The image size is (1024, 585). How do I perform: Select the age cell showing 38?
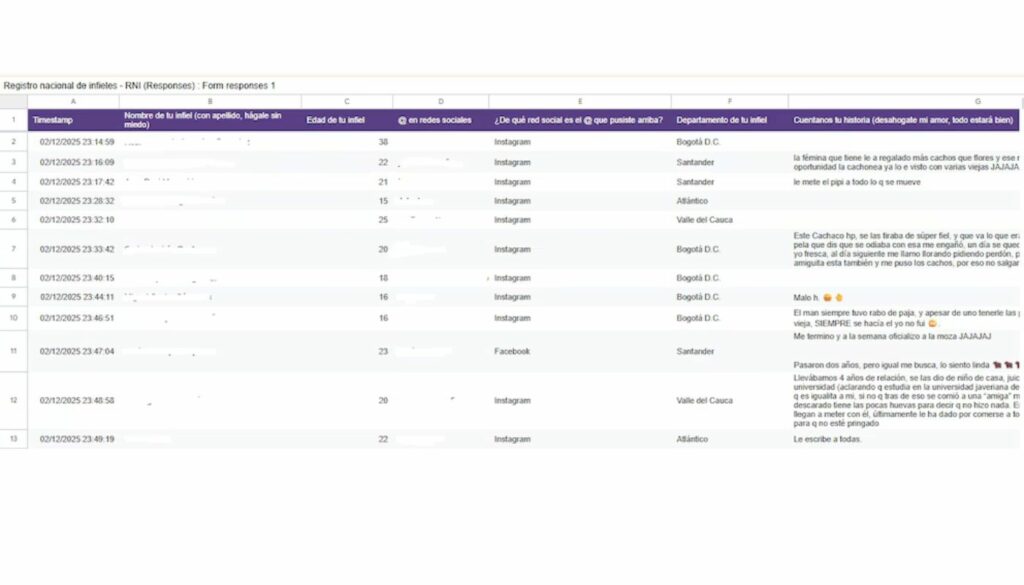point(383,142)
